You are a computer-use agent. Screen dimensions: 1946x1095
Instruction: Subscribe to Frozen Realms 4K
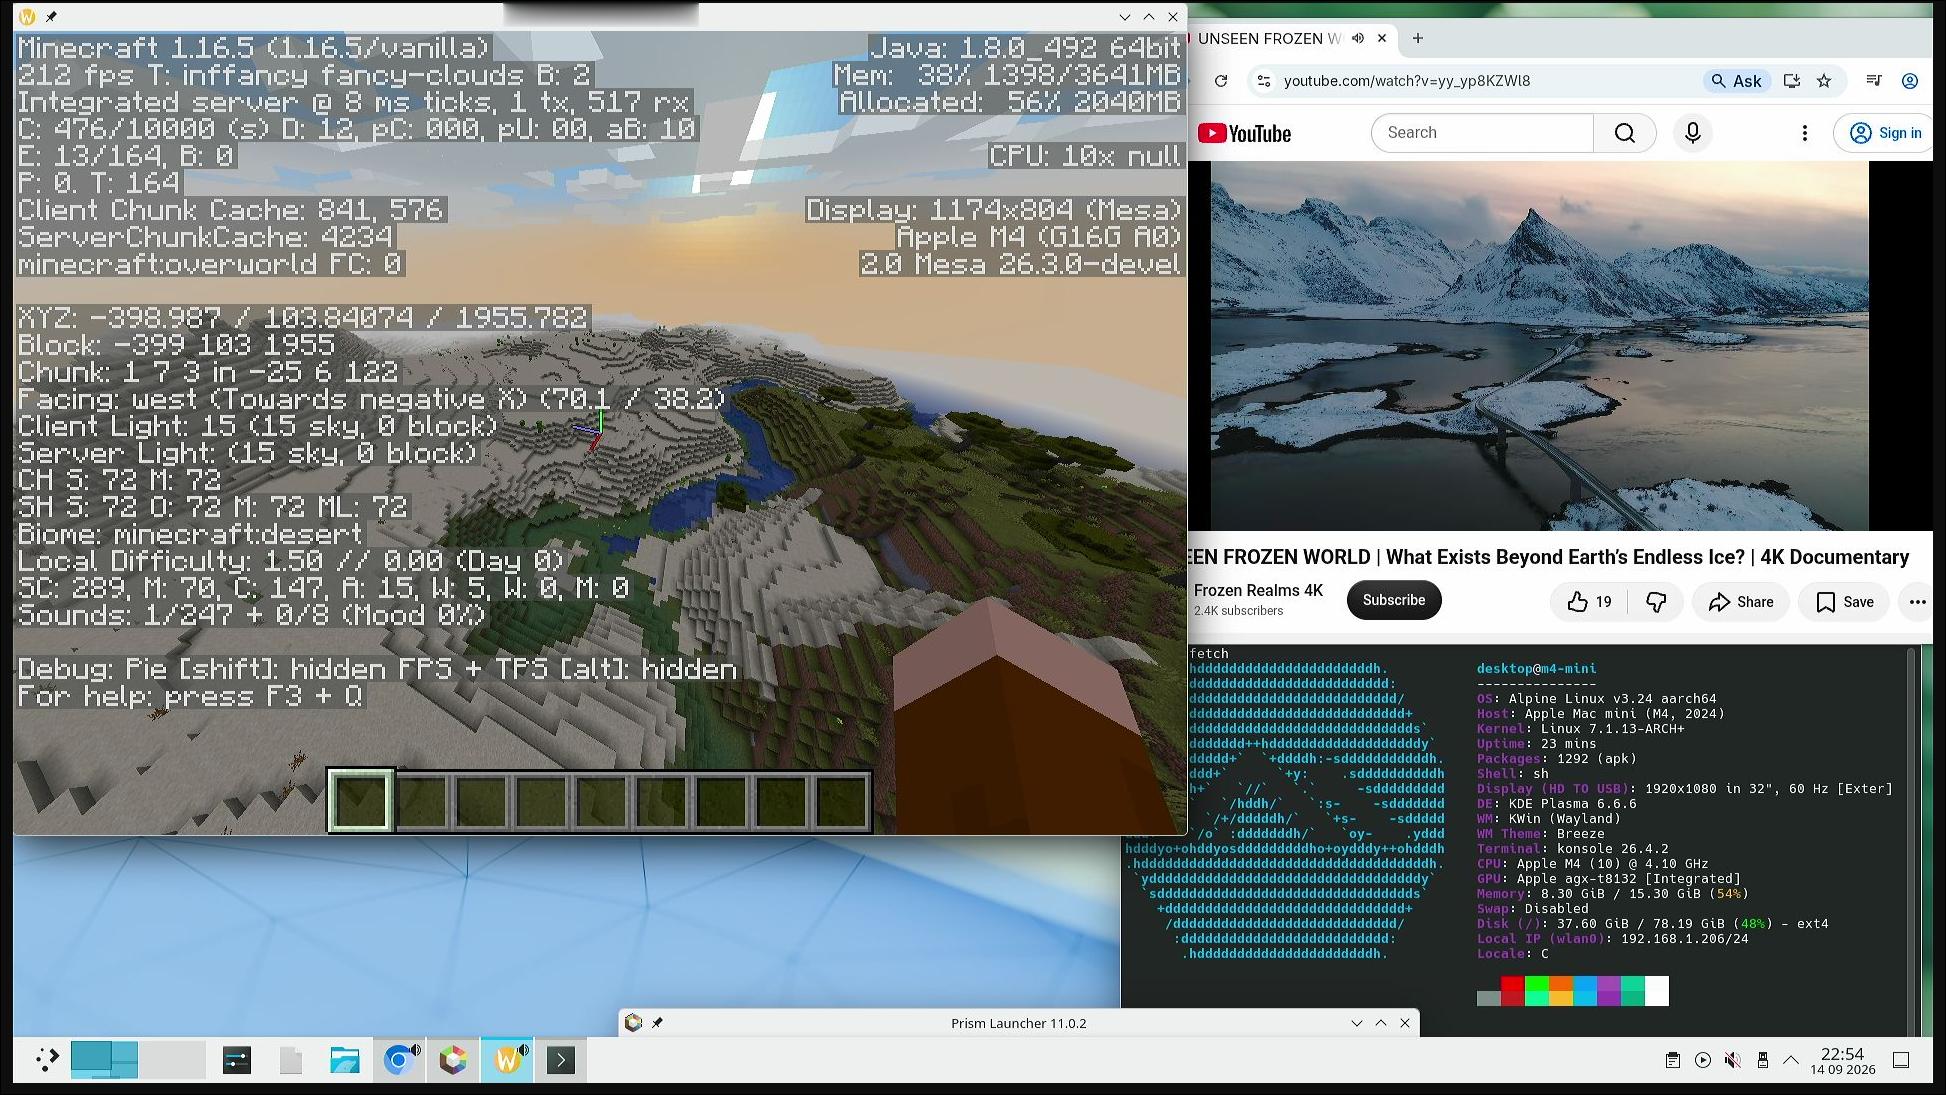(1394, 600)
